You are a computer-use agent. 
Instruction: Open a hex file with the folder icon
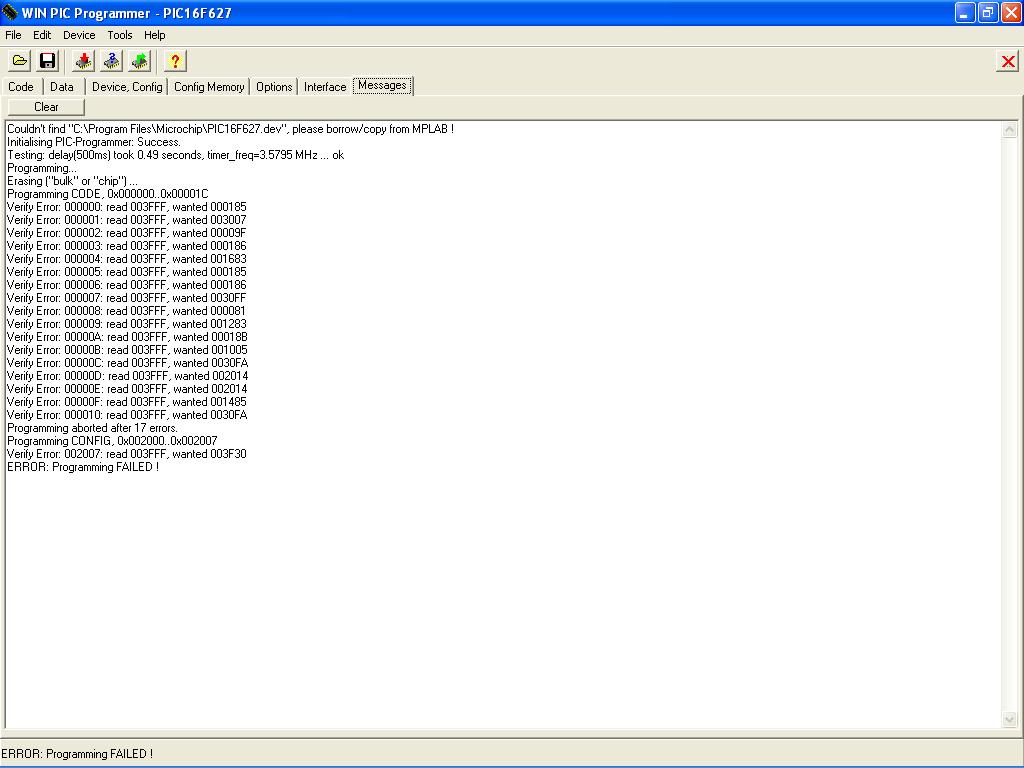pyautogui.click(x=20, y=61)
